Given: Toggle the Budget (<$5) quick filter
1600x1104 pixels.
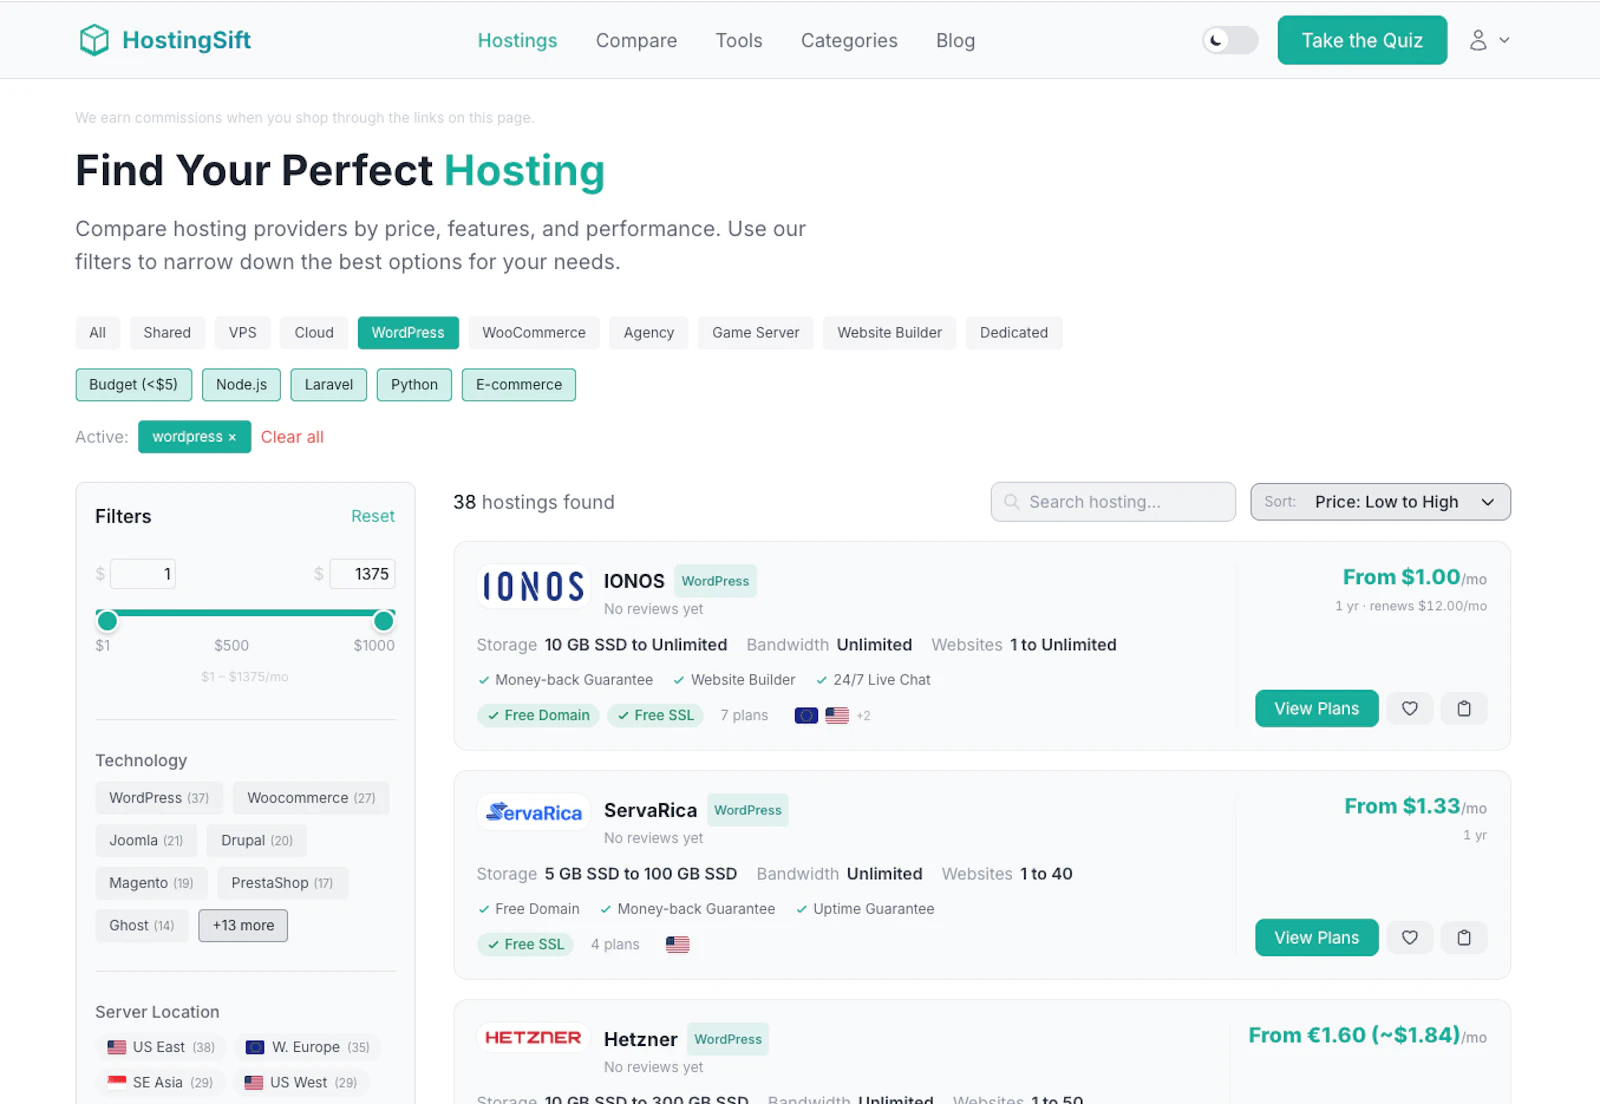Looking at the screenshot, I should (x=133, y=385).
